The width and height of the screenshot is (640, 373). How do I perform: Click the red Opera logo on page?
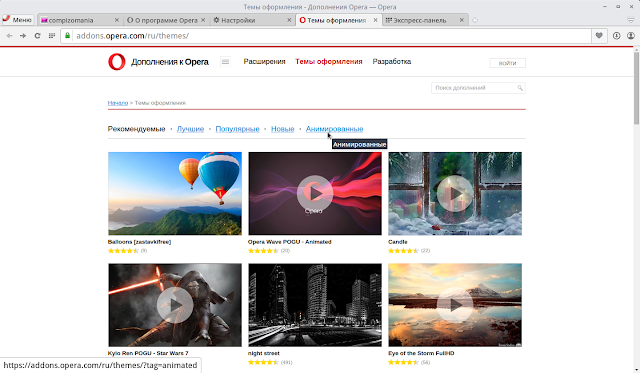coord(117,62)
